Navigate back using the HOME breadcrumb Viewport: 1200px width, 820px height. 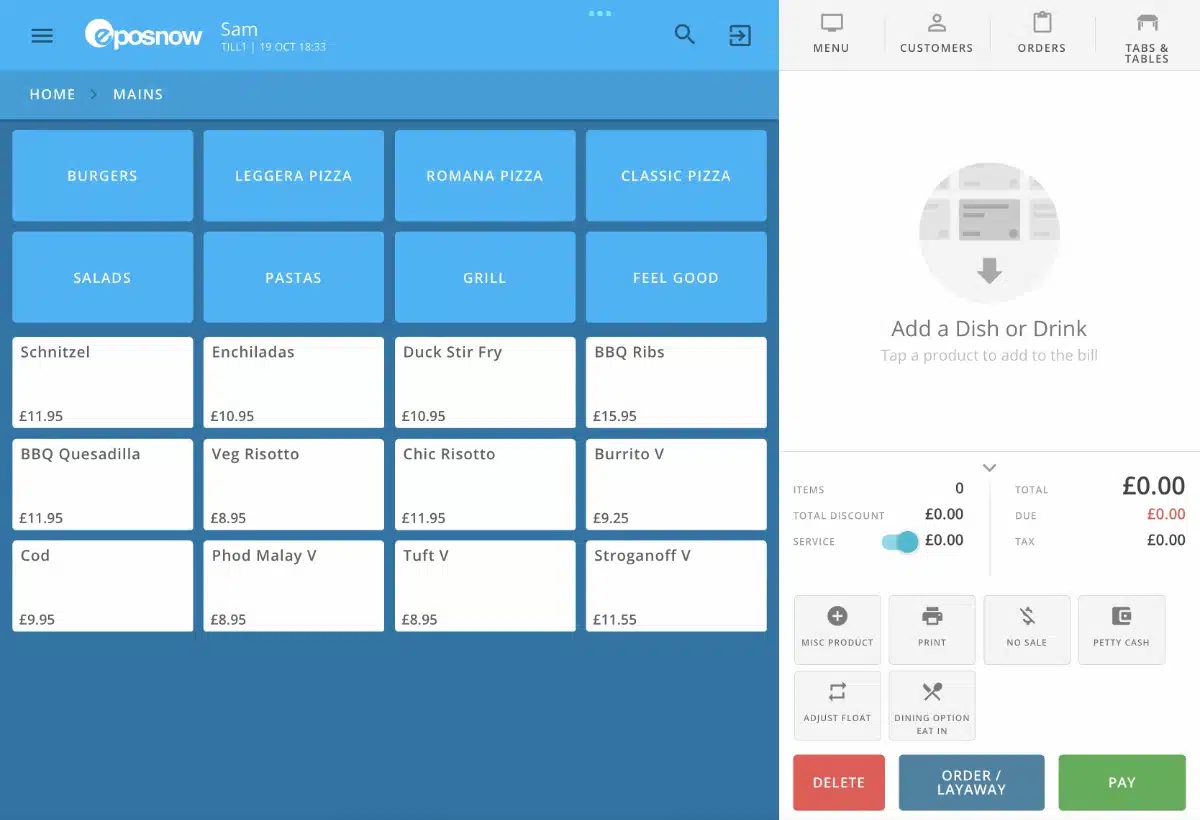tap(52, 94)
